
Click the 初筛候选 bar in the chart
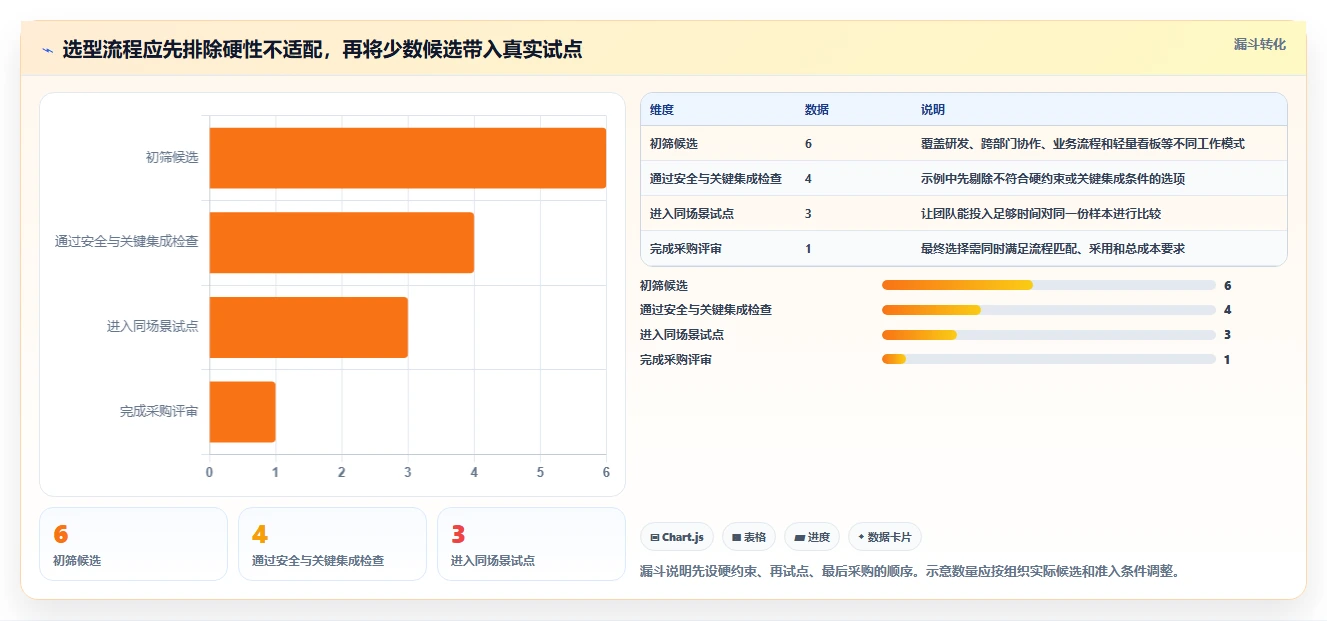click(x=407, y=158)
